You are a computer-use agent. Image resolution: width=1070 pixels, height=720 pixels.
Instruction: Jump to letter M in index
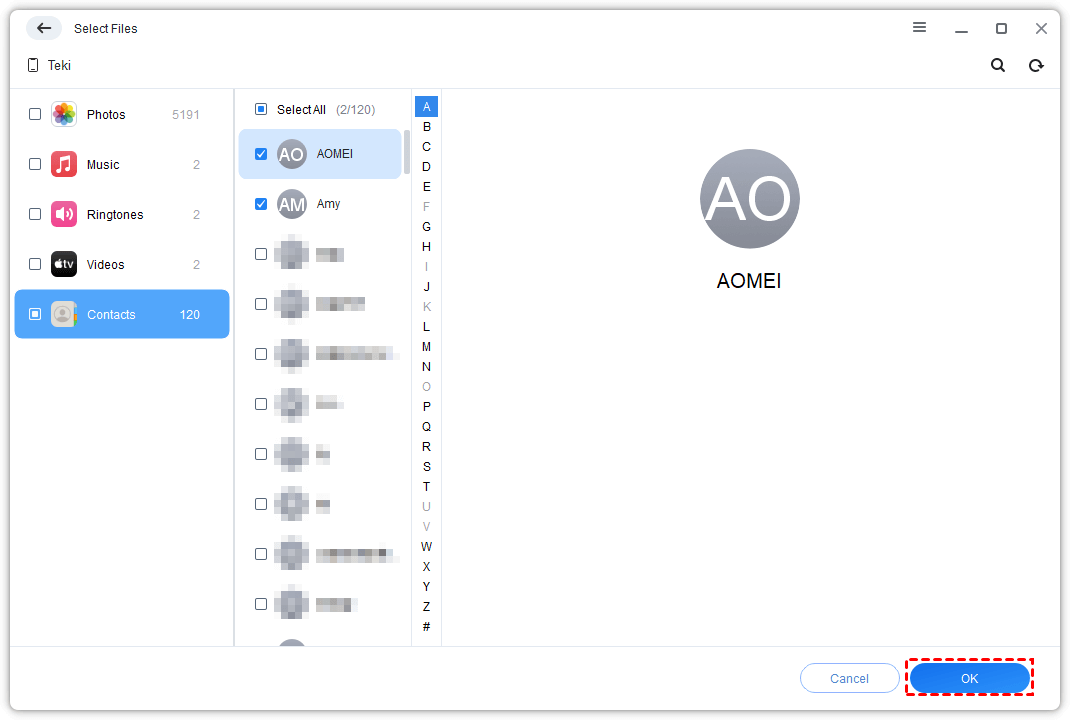(426, 346)
